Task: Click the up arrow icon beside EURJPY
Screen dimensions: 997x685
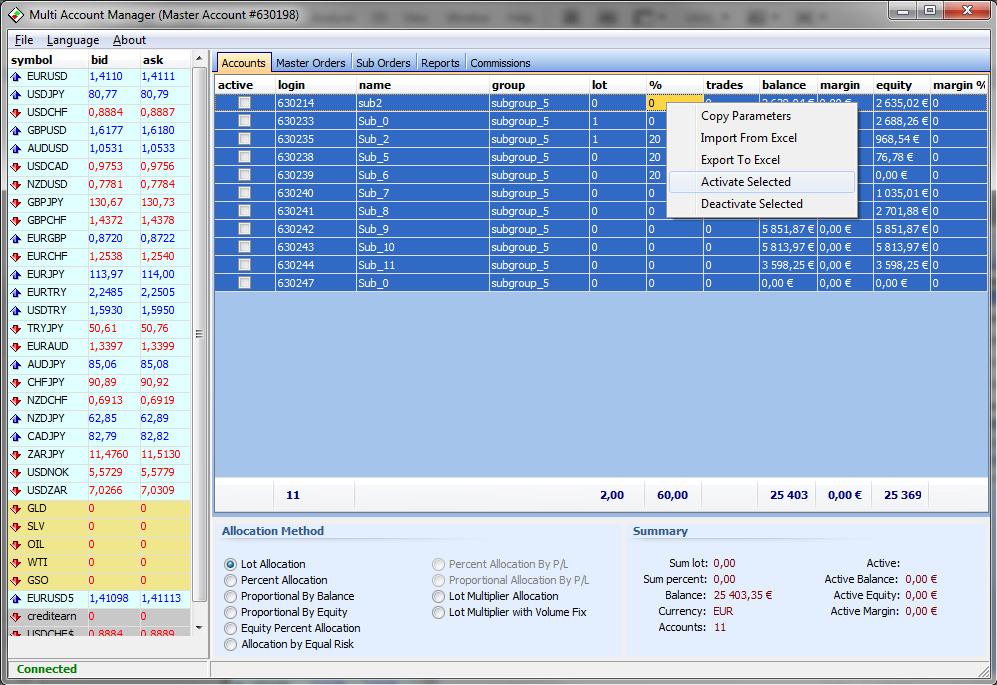Action: tap(16, 274)
